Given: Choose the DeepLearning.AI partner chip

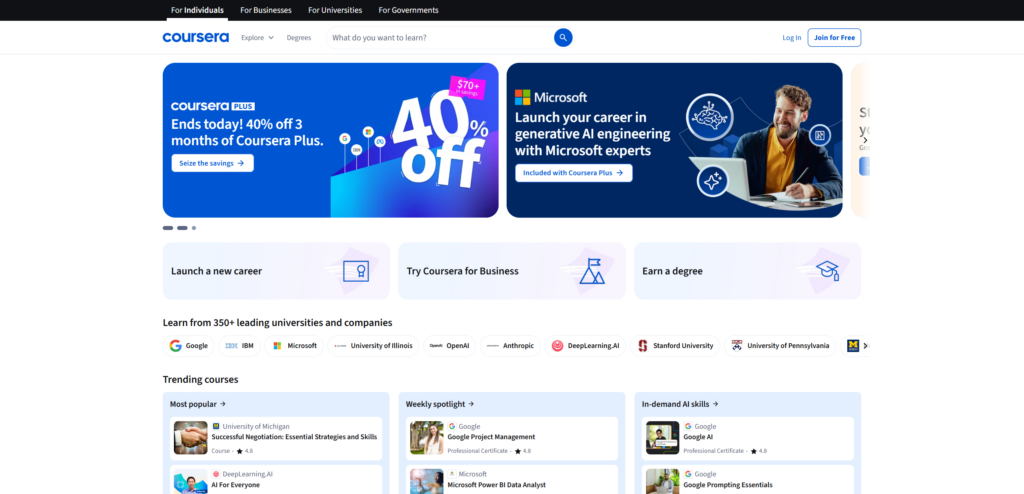Looking at the screenshot, I should (x=586, y=346).
